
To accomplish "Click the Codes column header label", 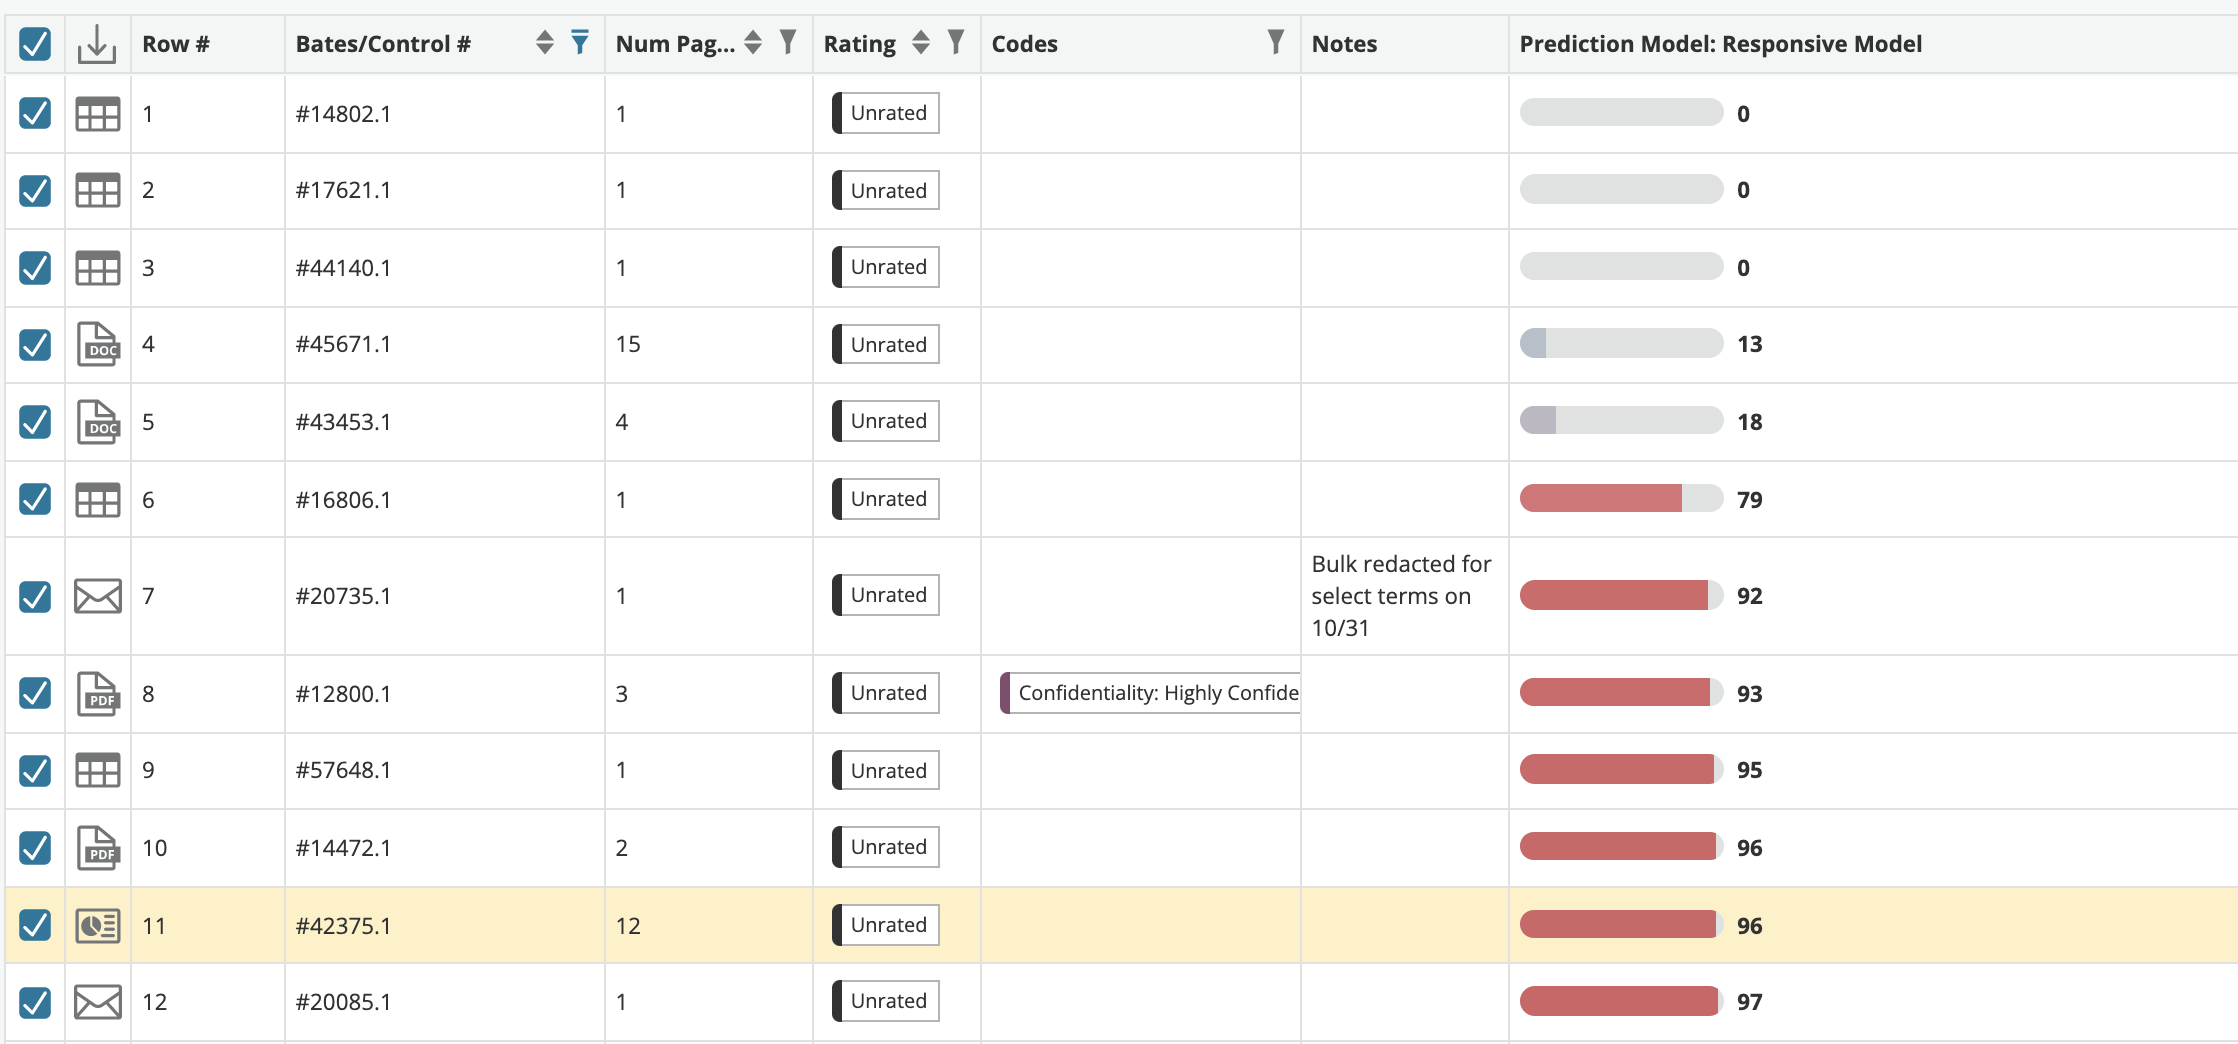I will coord(1025,44).
